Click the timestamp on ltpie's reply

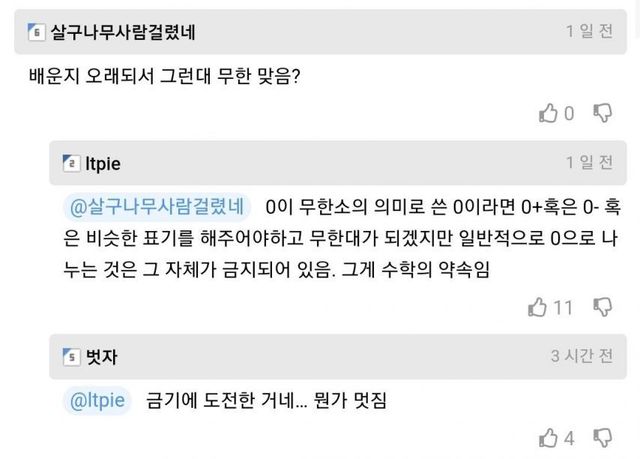[x=589, y=163]
